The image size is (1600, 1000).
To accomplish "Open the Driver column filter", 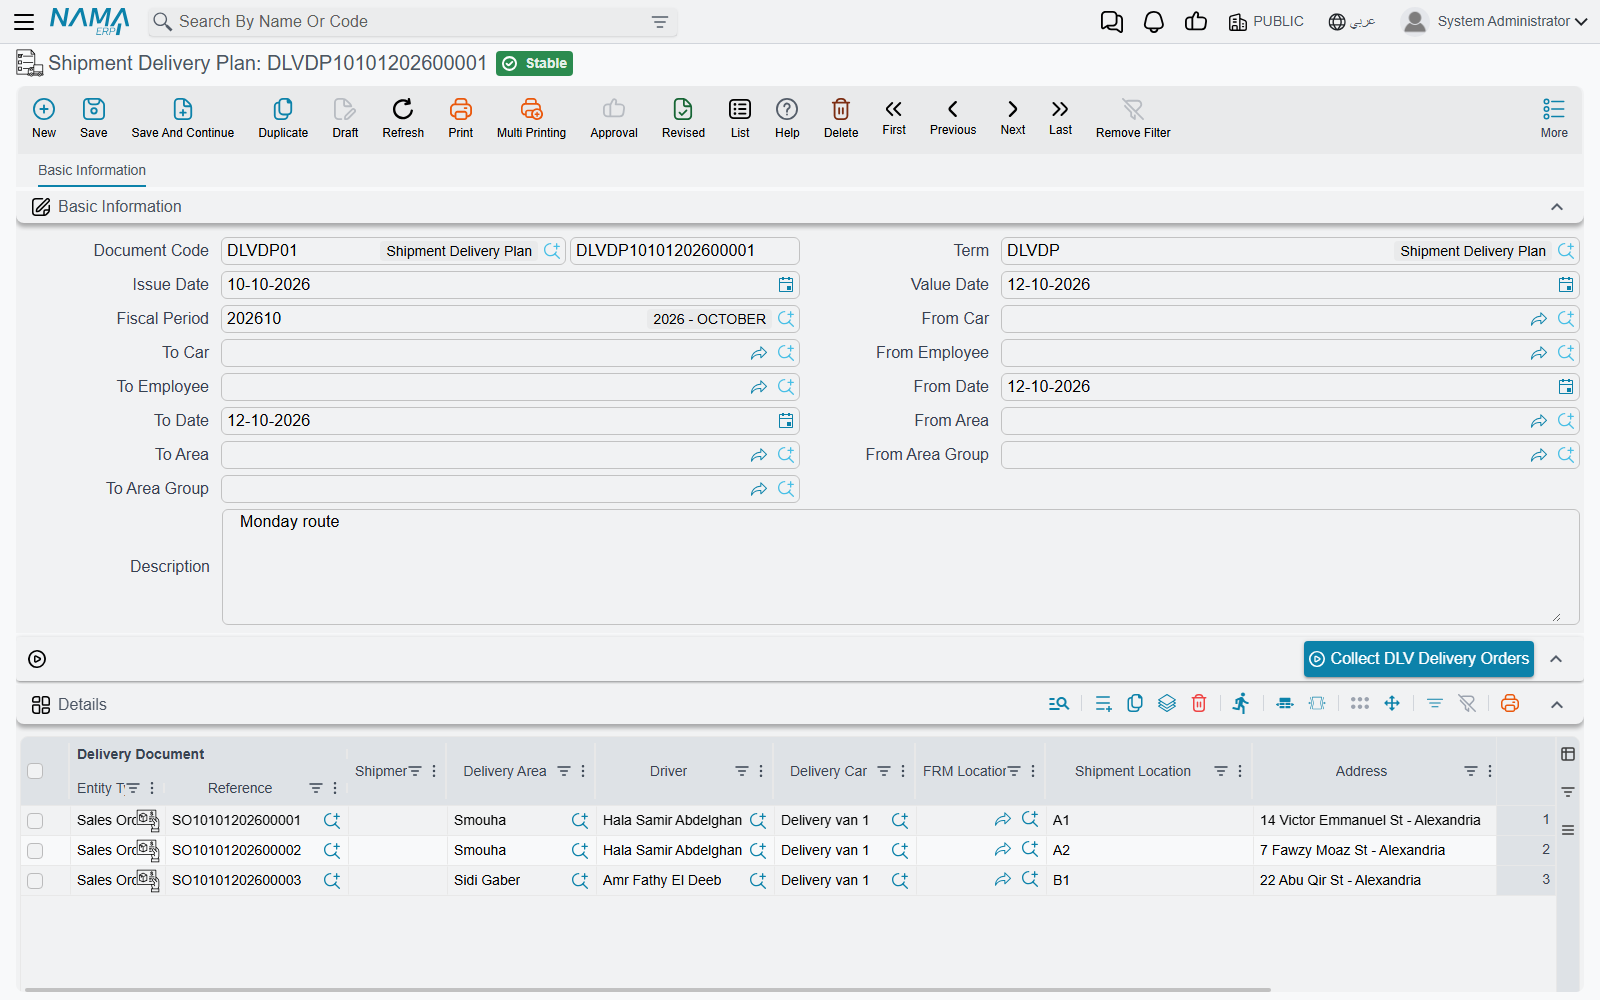I will [x=742, y=771].
